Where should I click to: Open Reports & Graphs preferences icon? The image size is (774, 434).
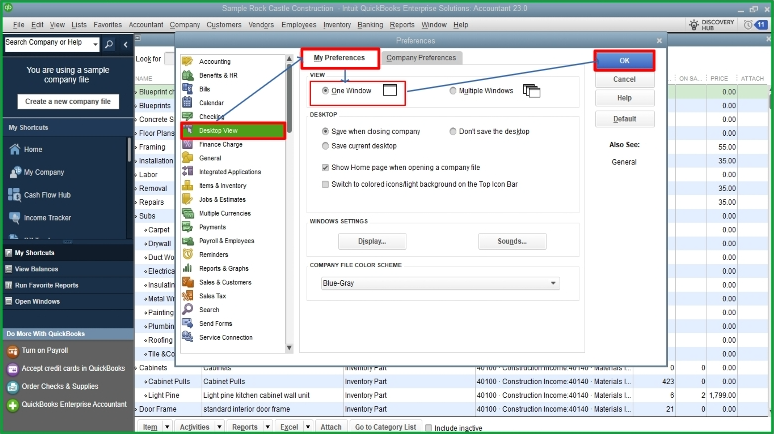(x=188, y=269)
